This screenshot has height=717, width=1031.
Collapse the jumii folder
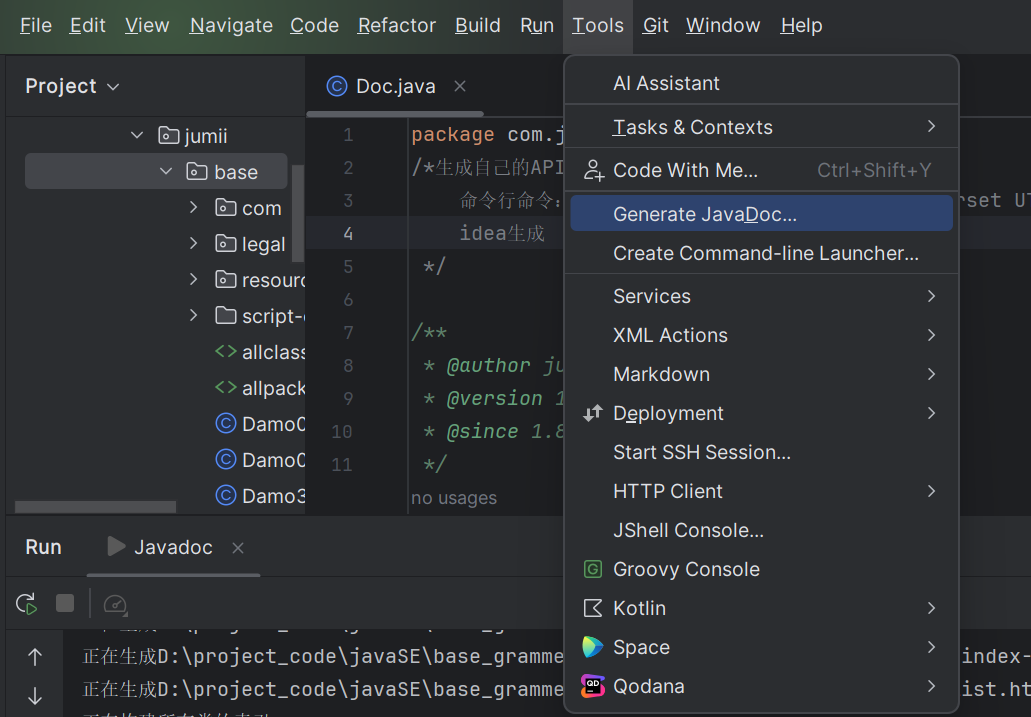tap(137, 136)
